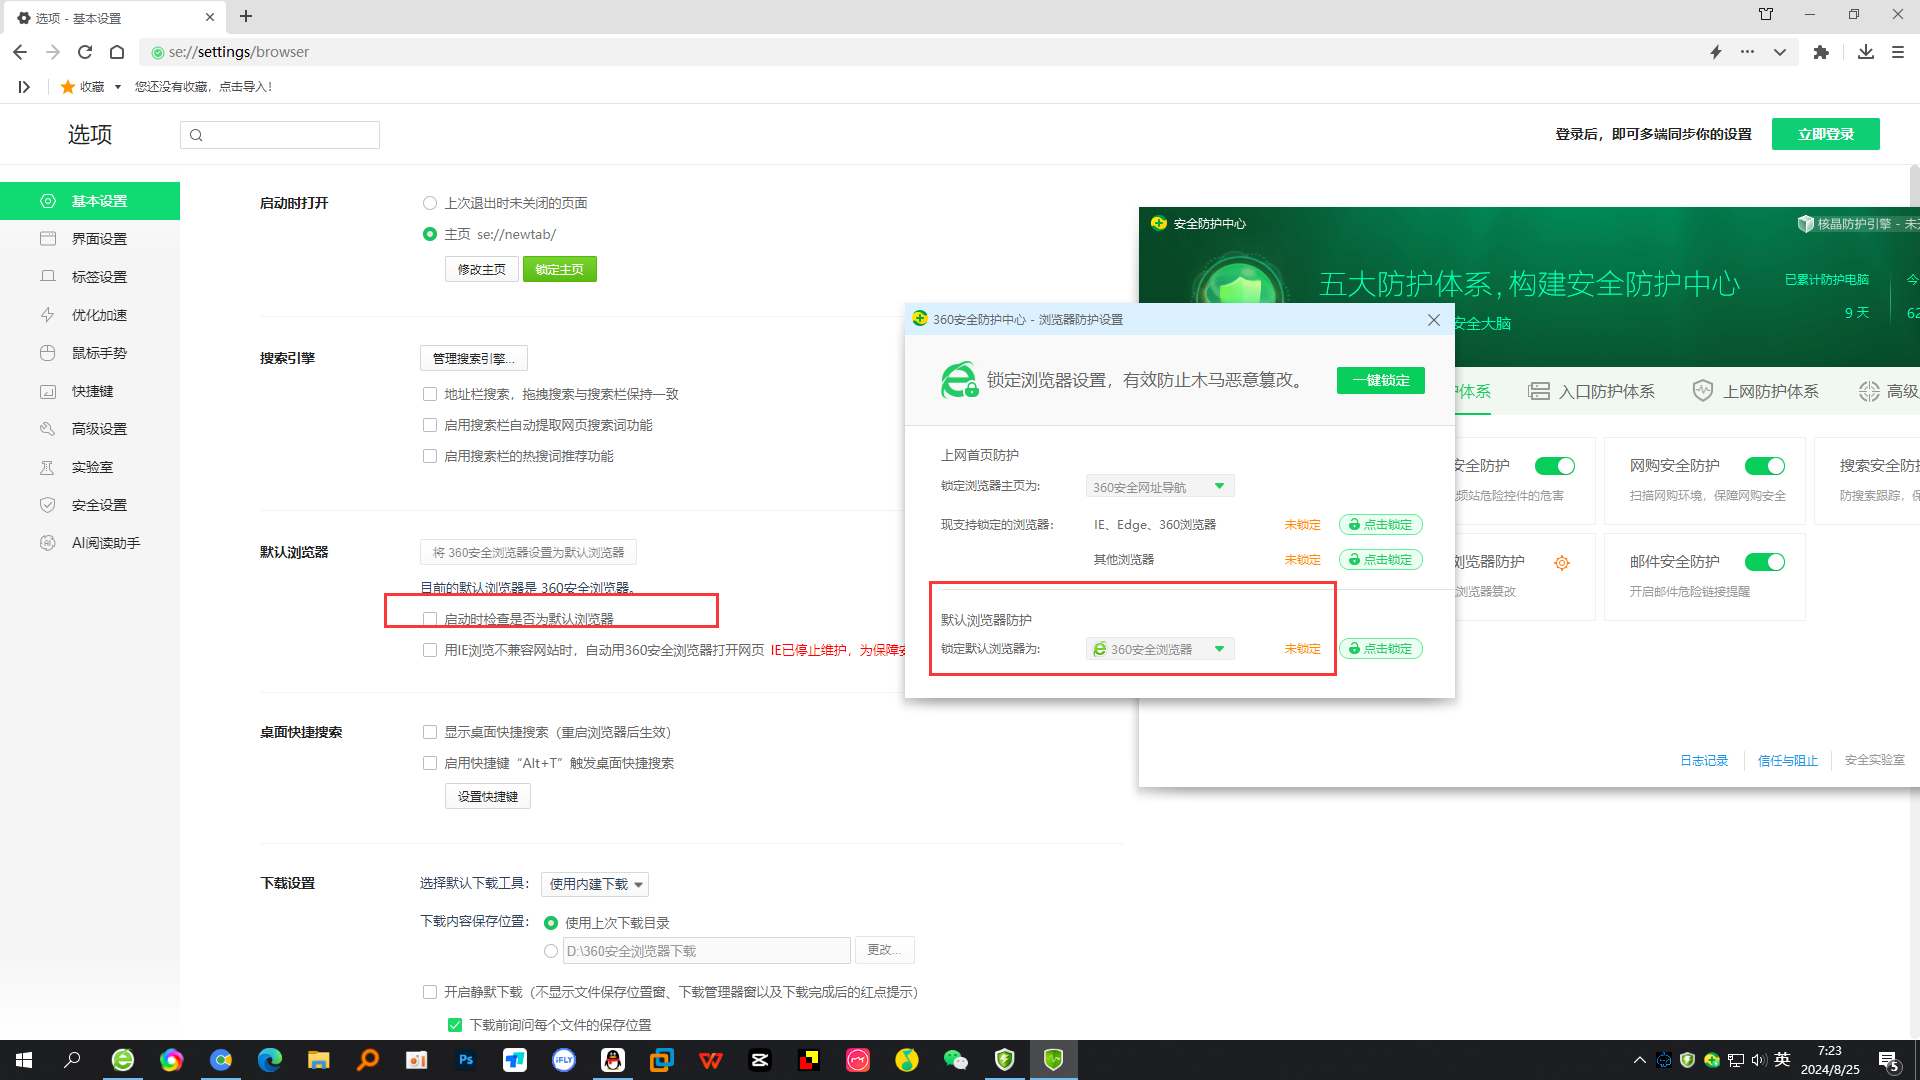Click 一键锁定 green button

click(1381, 380)
